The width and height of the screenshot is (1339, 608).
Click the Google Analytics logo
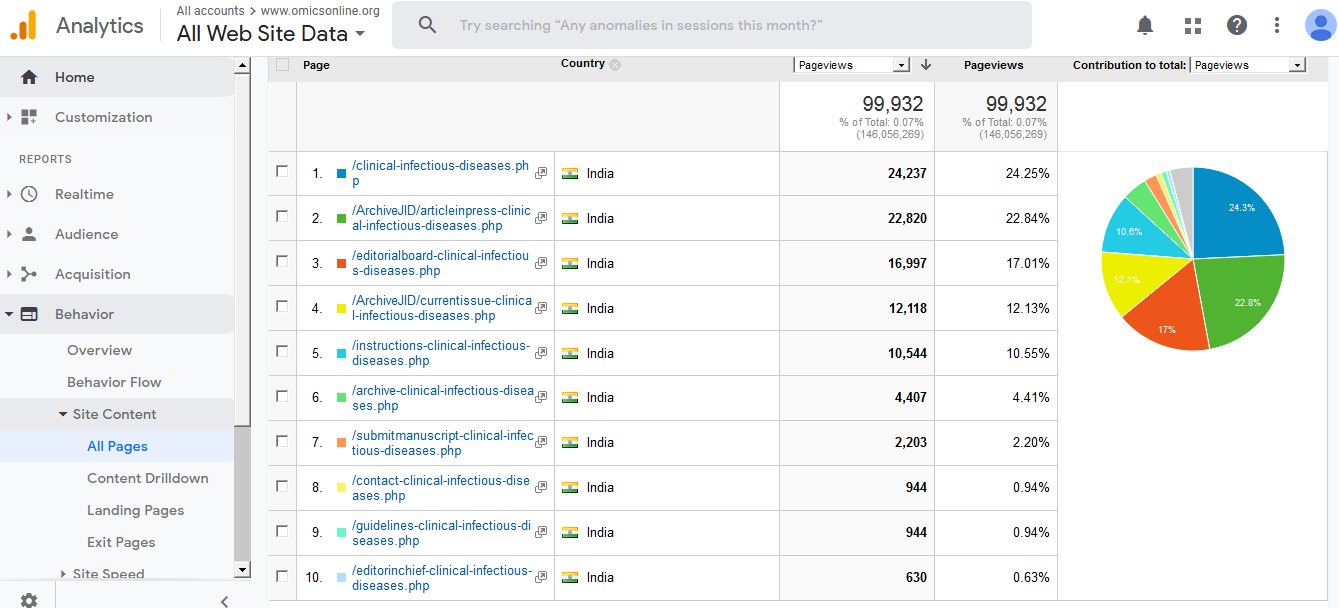23,25
